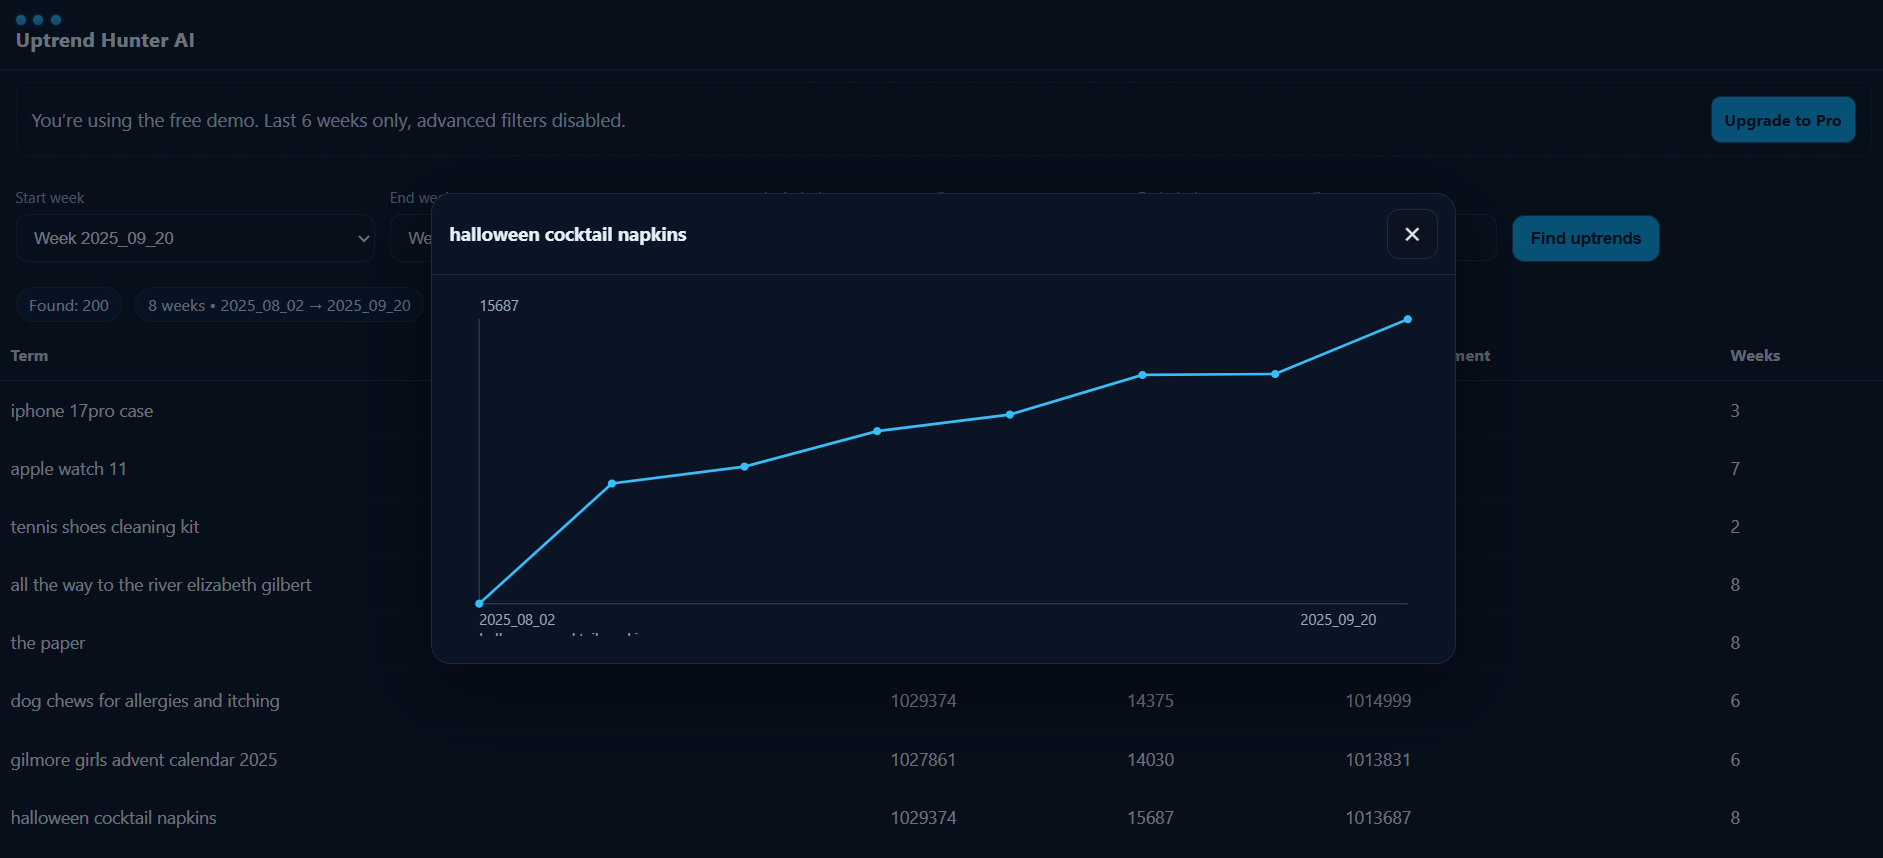Click the second data point on the chart line

pos(612,483)
